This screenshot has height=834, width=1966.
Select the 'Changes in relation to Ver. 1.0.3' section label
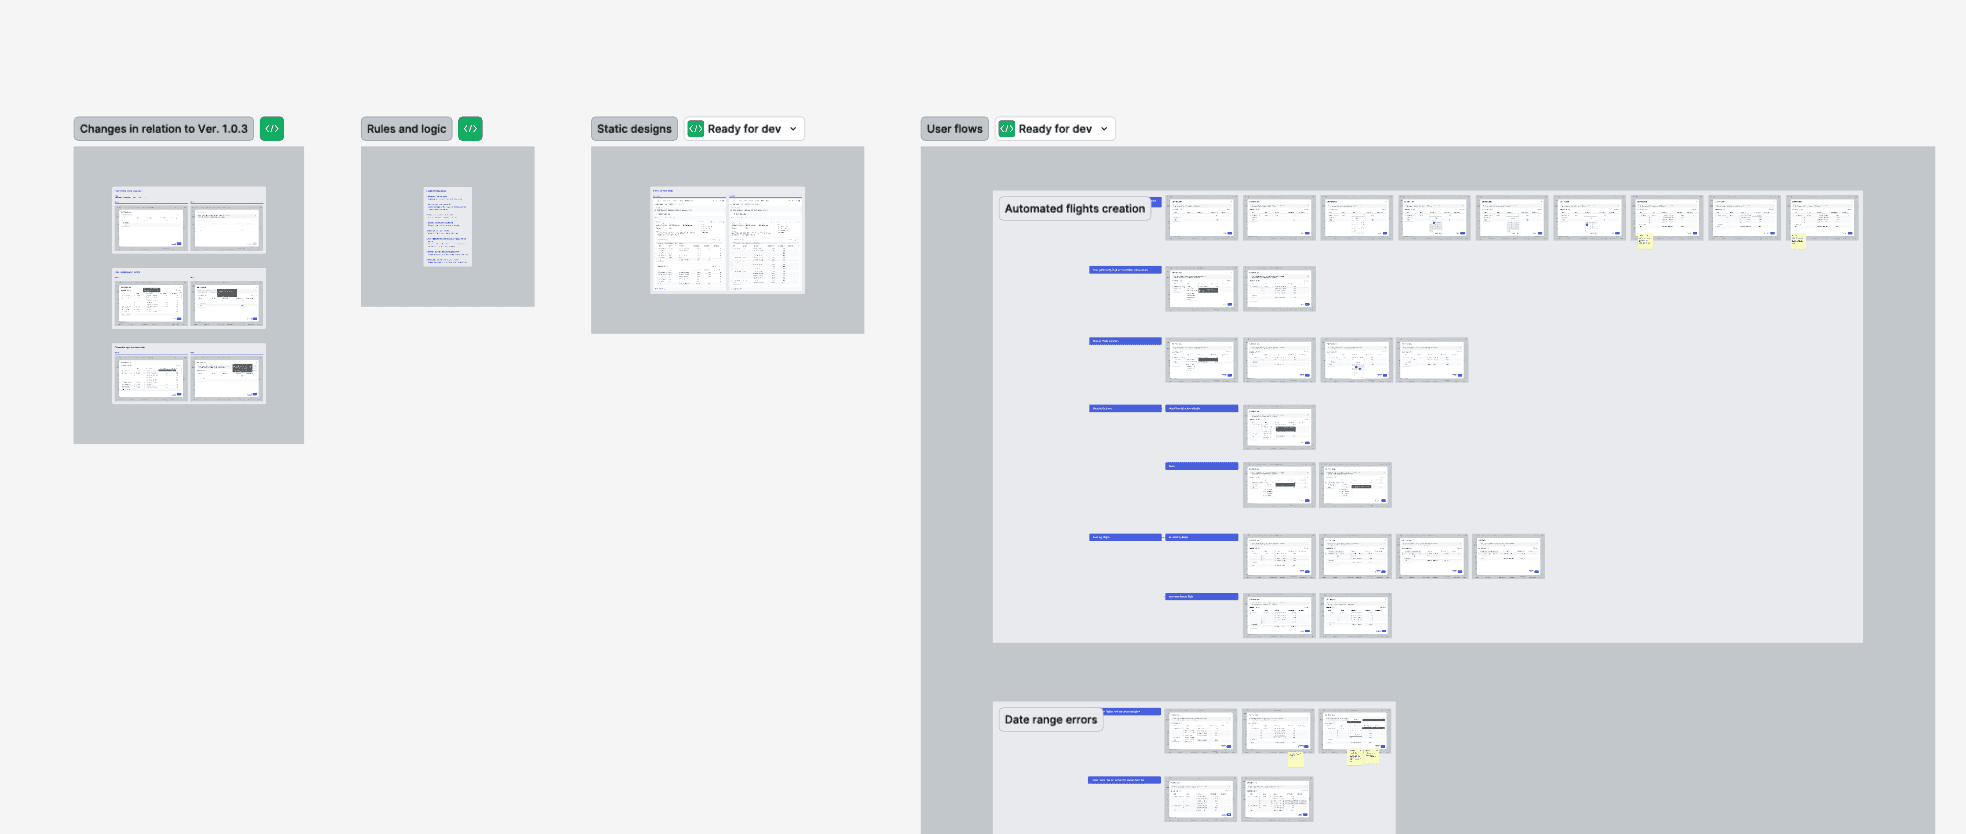(x=164, y=129)
